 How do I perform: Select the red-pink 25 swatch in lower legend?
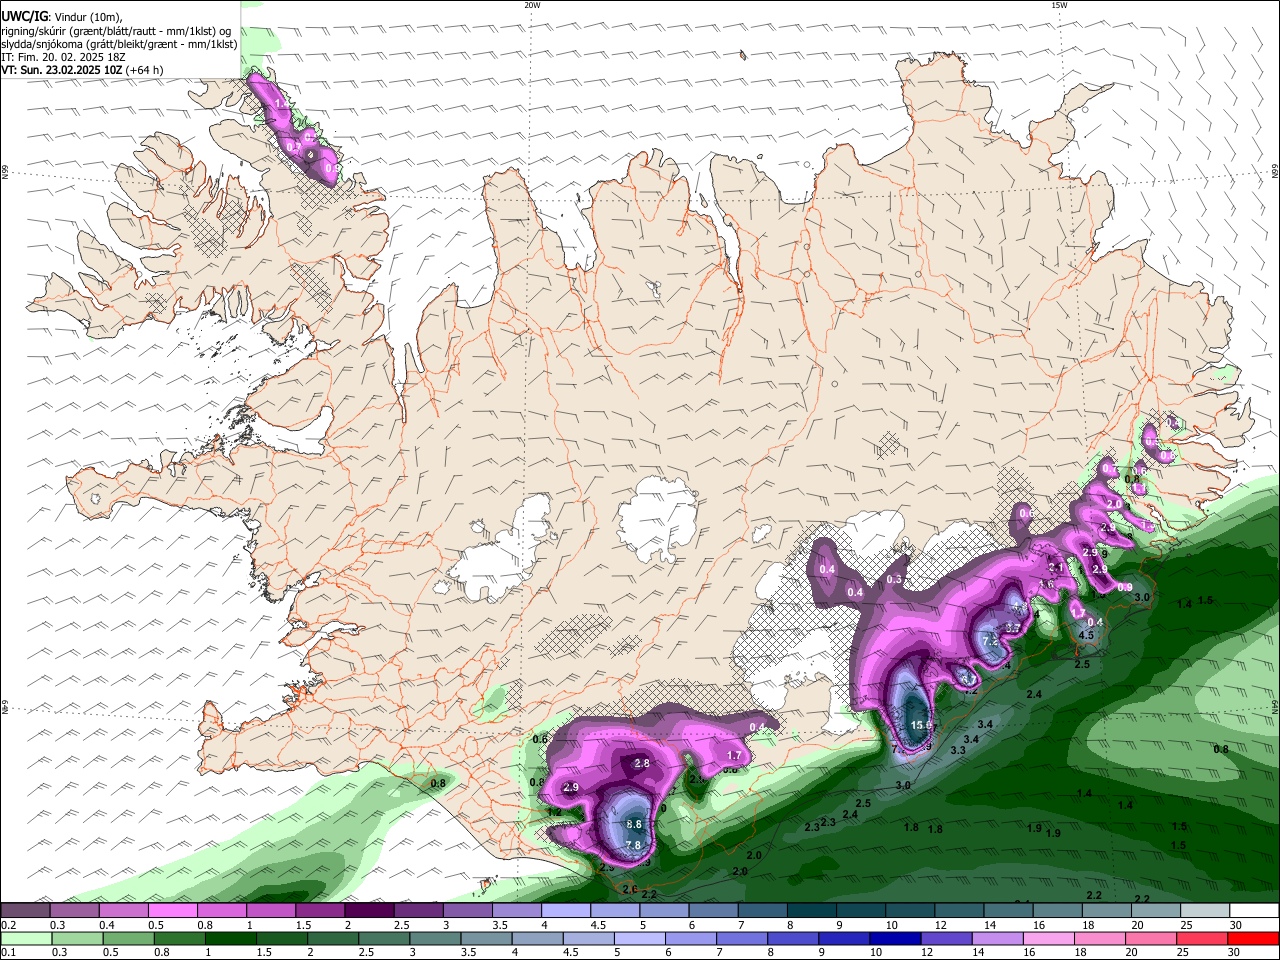(x=1203, y=938)
